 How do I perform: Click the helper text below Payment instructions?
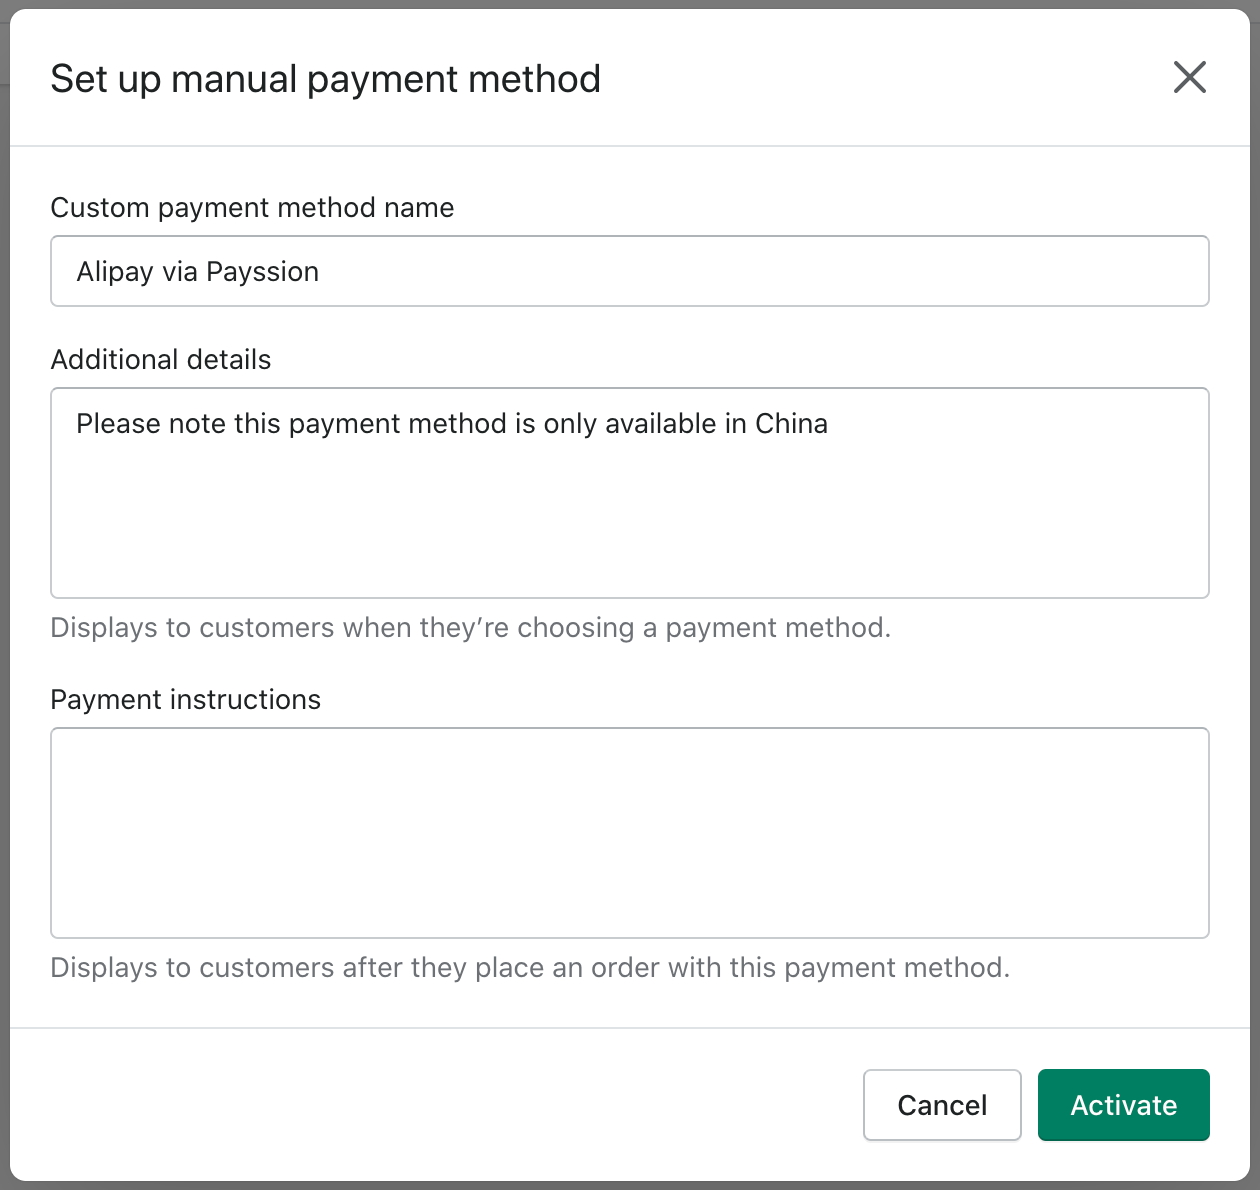[530, 968]
